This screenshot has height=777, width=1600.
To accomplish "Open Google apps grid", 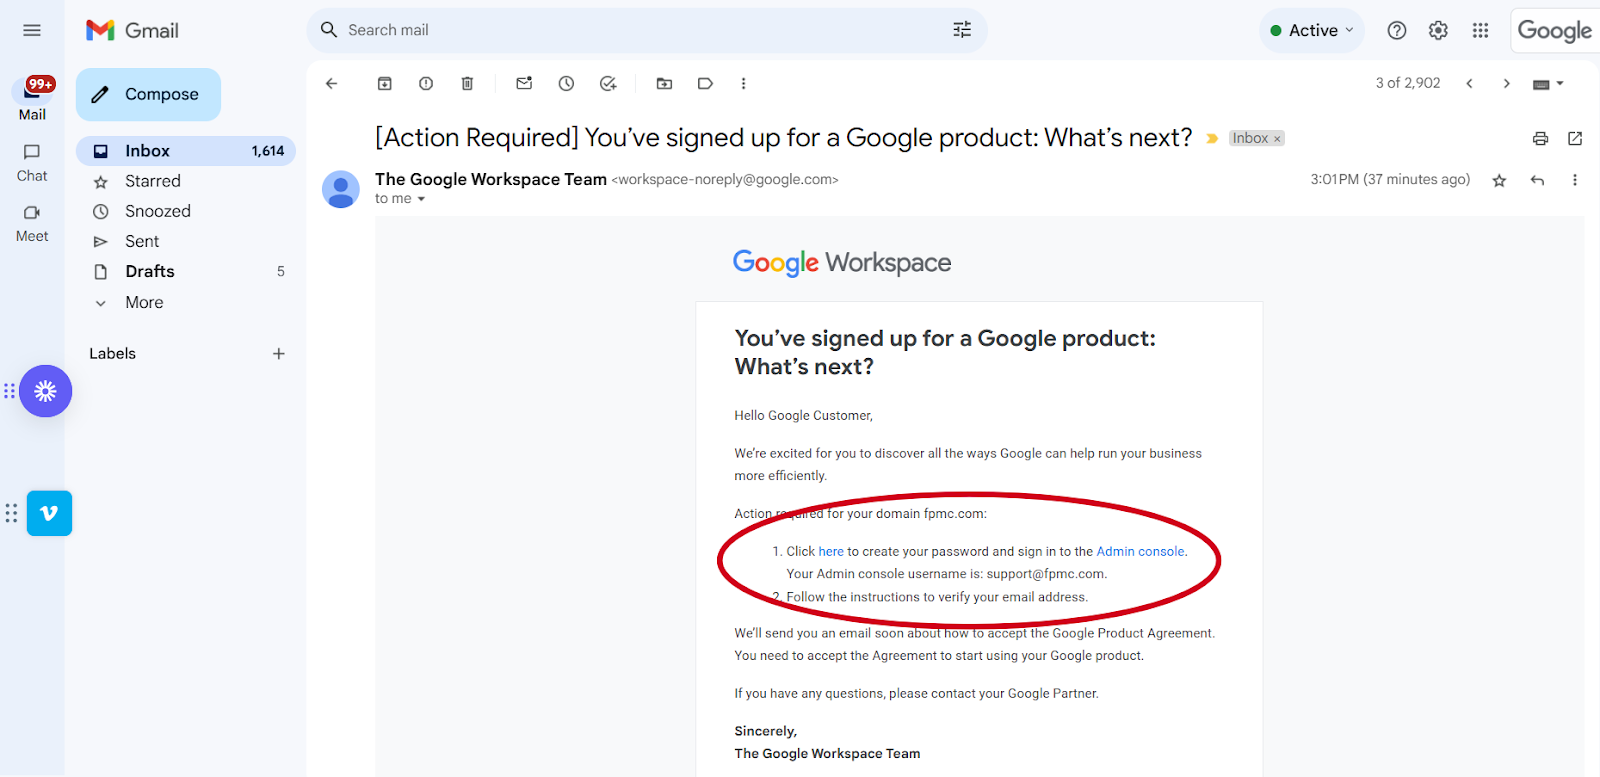I will coord(1480,30).
